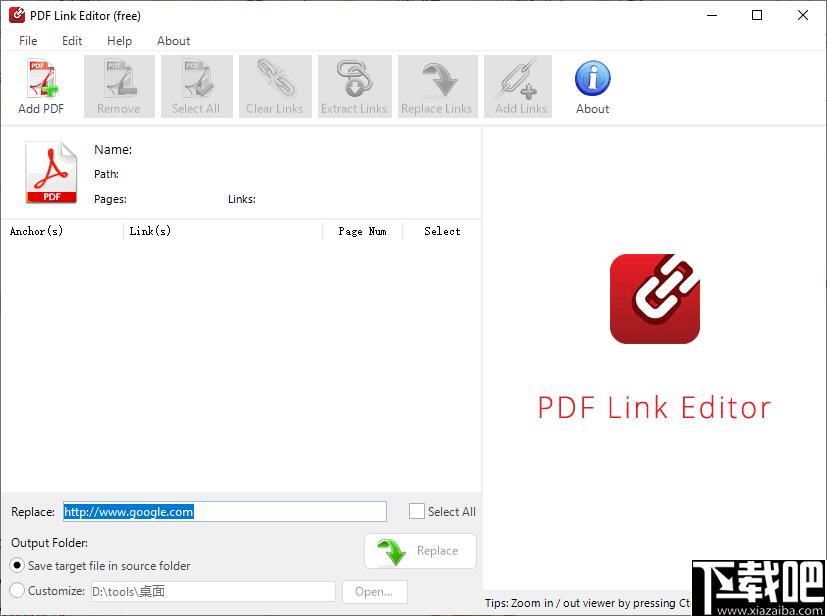Click the Open... folder button
The height and width of the screenshot is (616, 827).
tap(374, 591)
